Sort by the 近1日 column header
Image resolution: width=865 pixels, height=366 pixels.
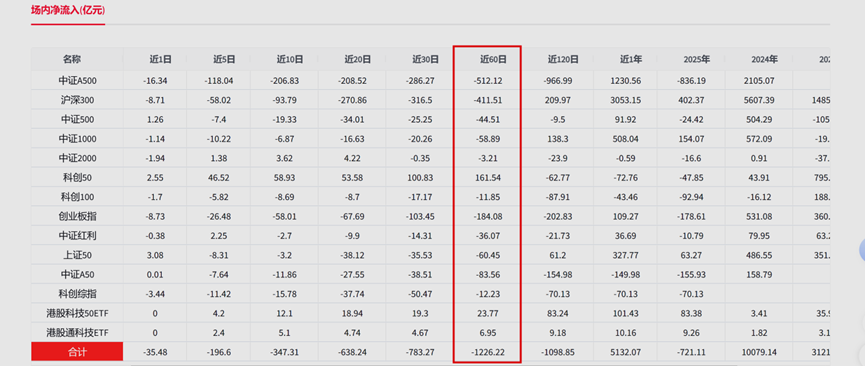pyautogui.click(x=161, y=59)
